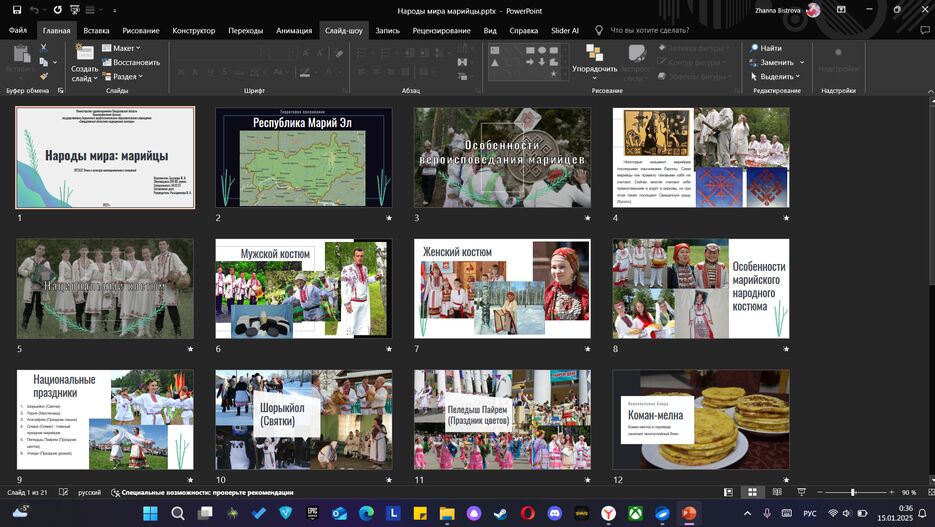The image size is (935, 527).
Task: Start Slide Show from status bar icon
Action: click(801, 492)
